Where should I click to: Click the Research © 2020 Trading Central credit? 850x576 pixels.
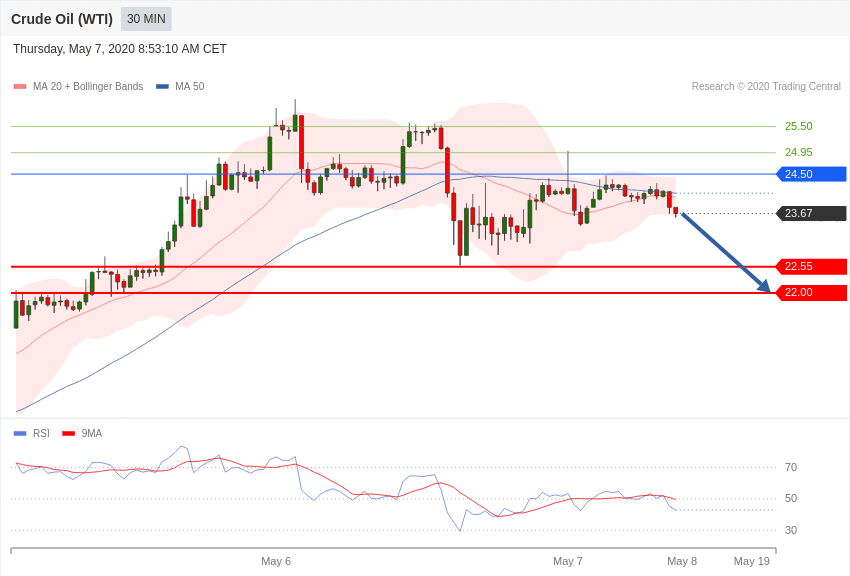click(x=766, y=87)
